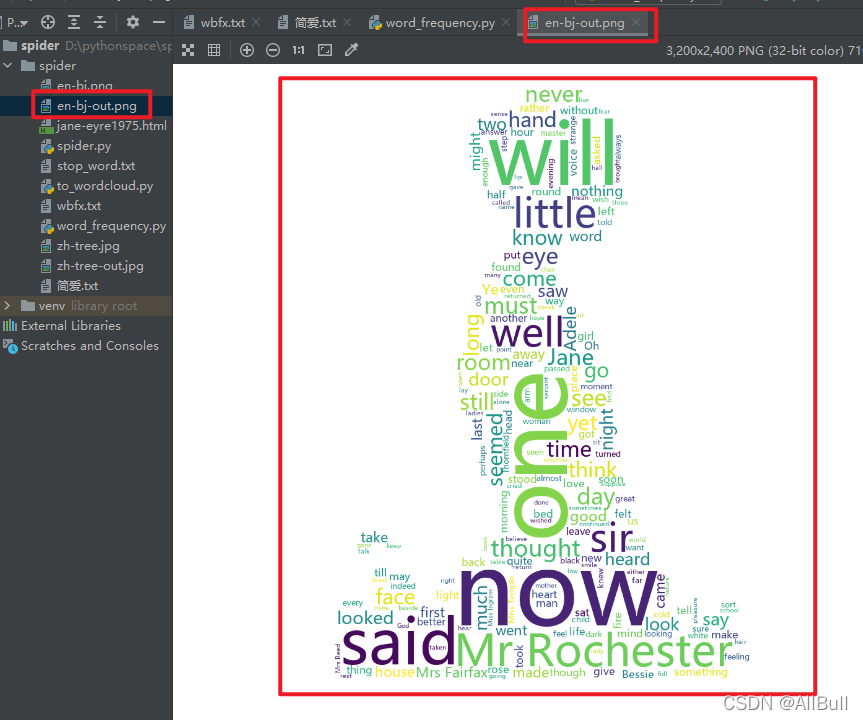
Task: Click the word cloud image preview
Action: (548, 386)
